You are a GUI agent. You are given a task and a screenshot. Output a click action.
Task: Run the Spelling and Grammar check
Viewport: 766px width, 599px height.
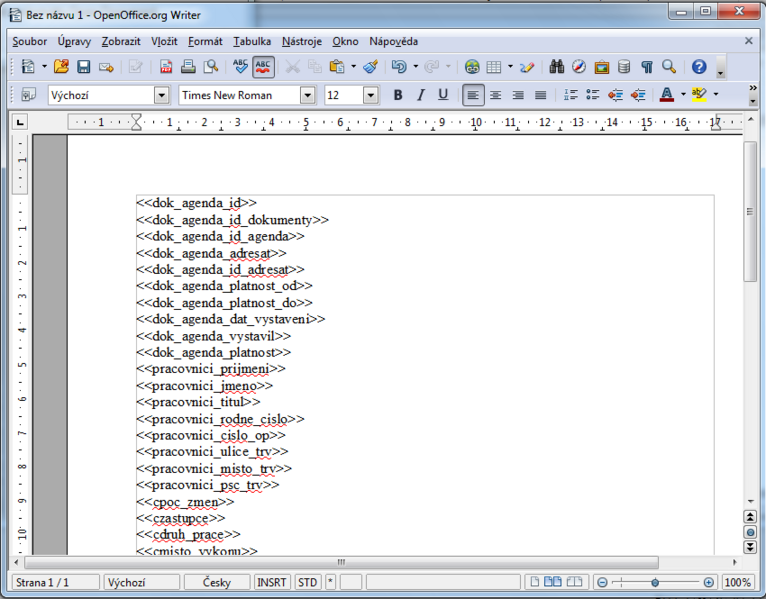coord(240,66)
